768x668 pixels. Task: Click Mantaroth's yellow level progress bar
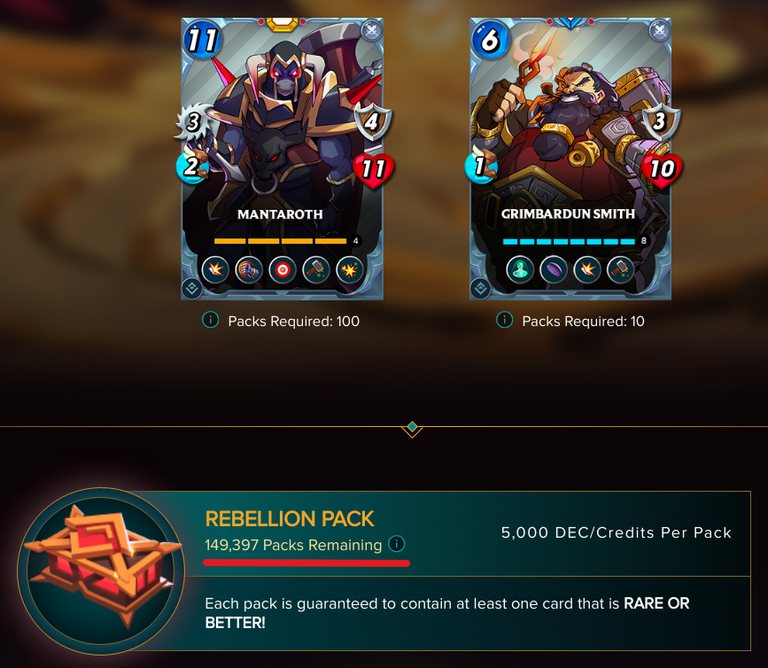point(280,241)
